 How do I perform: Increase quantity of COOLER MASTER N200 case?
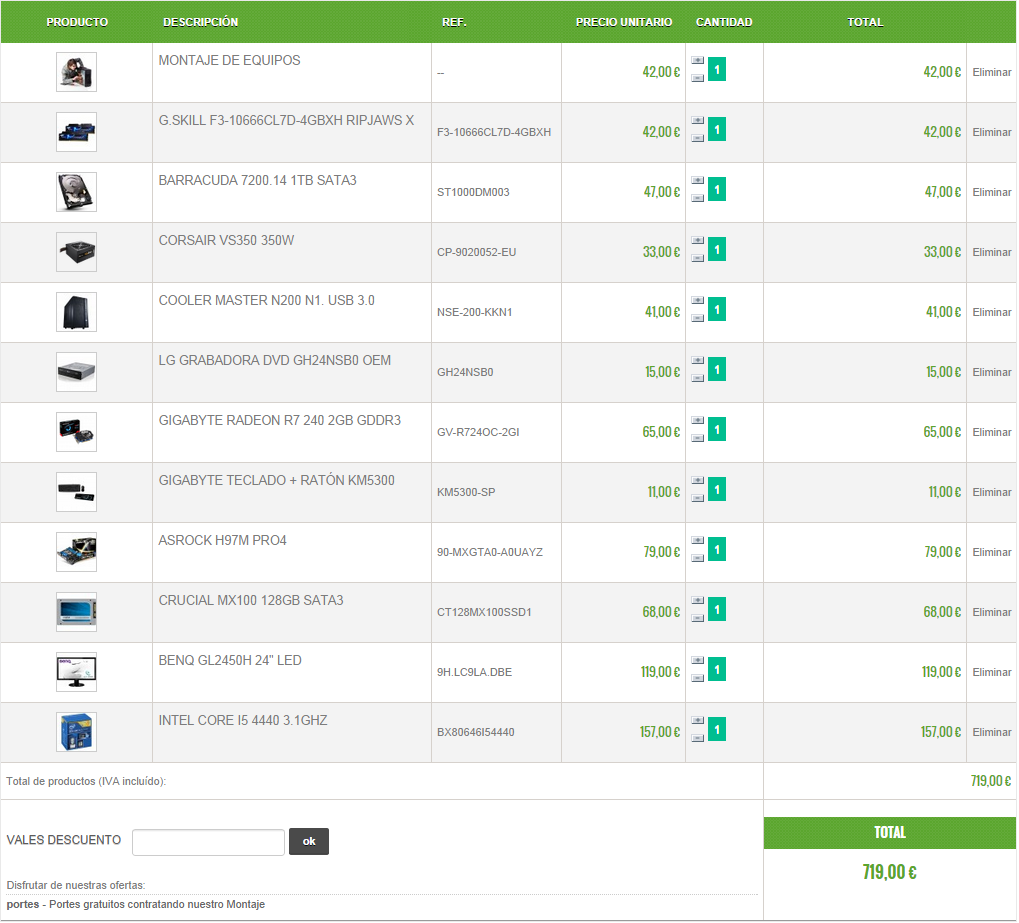pyautogui.click(x=697, y=300)
